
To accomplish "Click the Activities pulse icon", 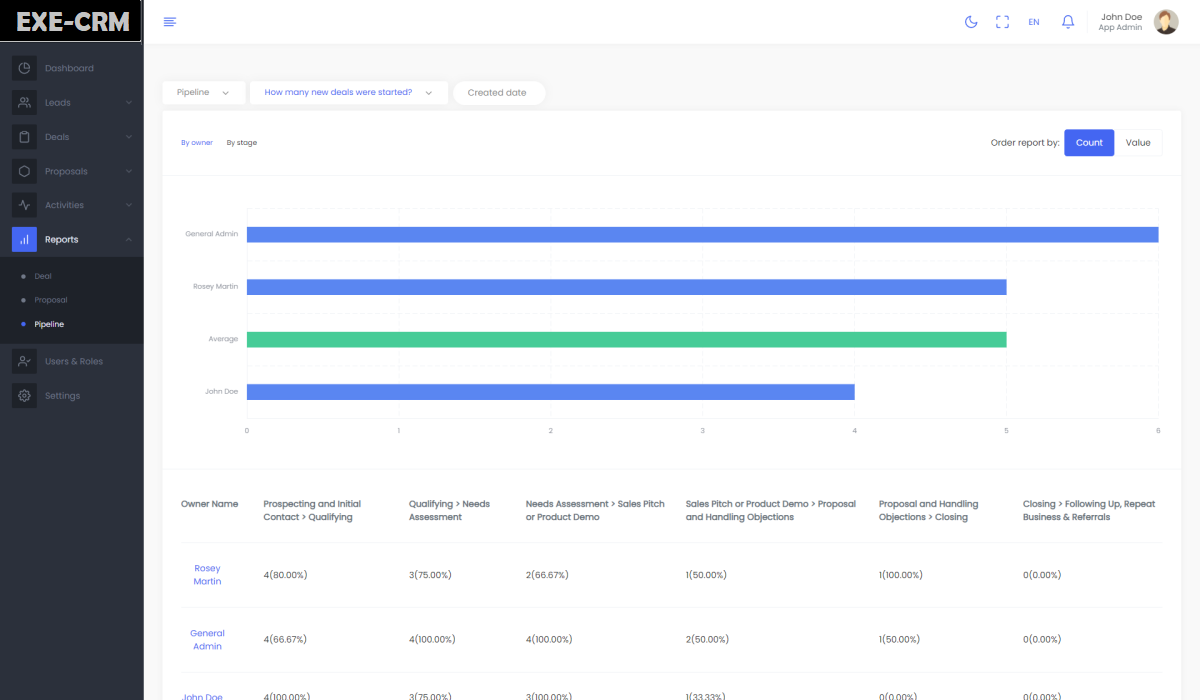I will point(25,205).
